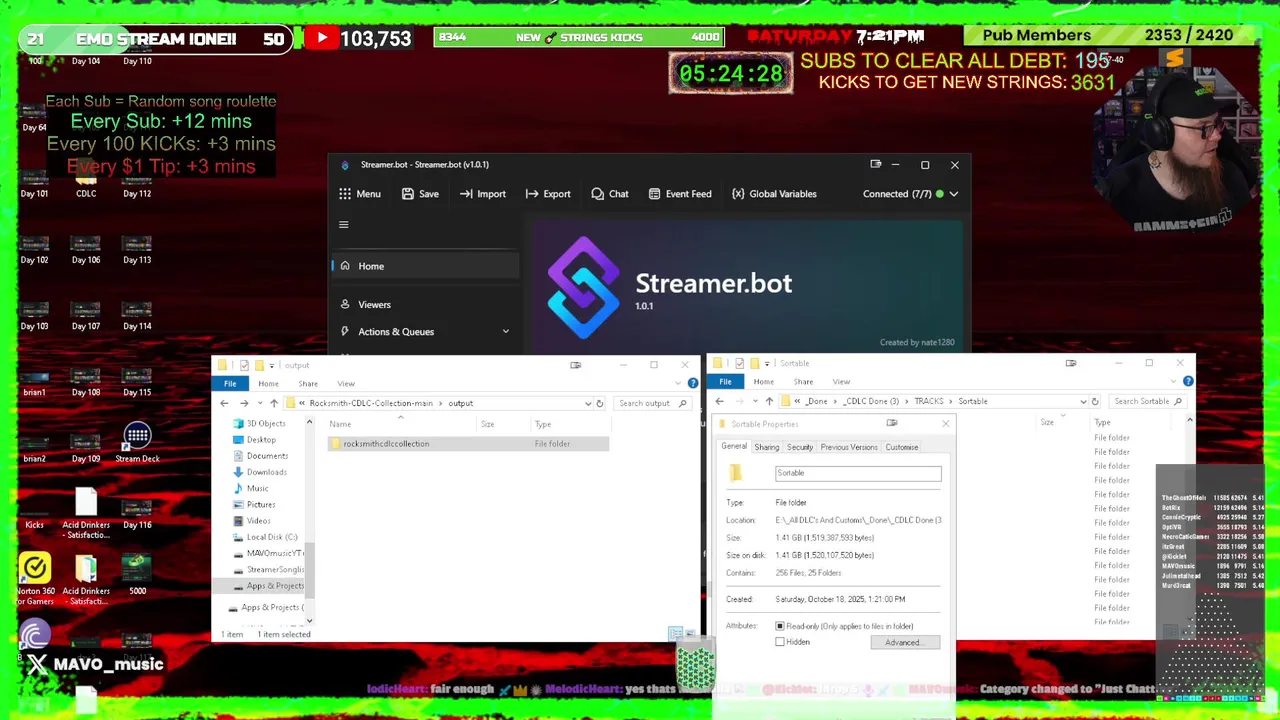Screen dimensions: 1280x720
Task: Select Home in Streamer.bot sidebar
Action: 425,266
